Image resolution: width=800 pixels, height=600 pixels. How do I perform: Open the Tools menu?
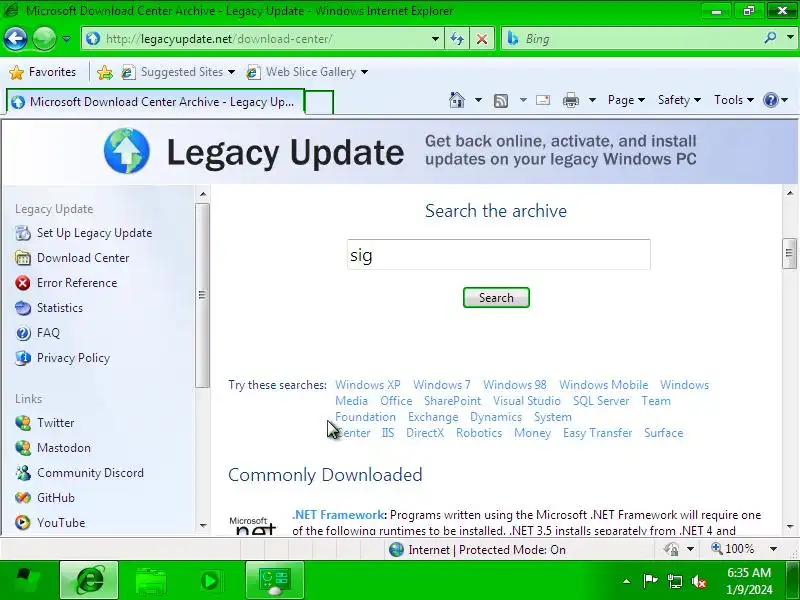coord(734,100)
